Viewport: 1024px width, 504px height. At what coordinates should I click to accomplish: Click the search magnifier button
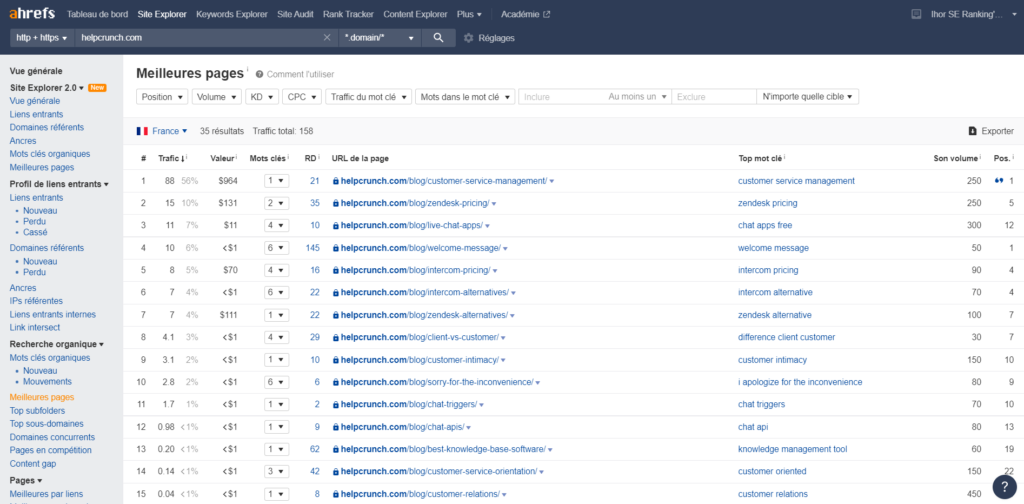click(x=439, y=38)
